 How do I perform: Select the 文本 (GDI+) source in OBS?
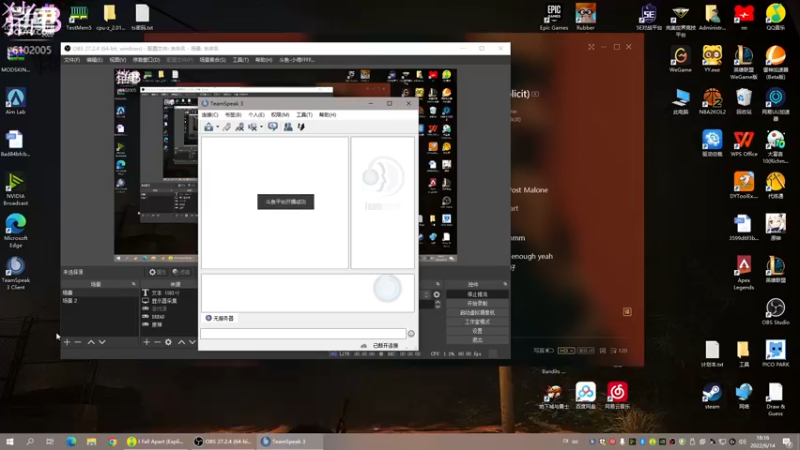click(x=168, y=293)
